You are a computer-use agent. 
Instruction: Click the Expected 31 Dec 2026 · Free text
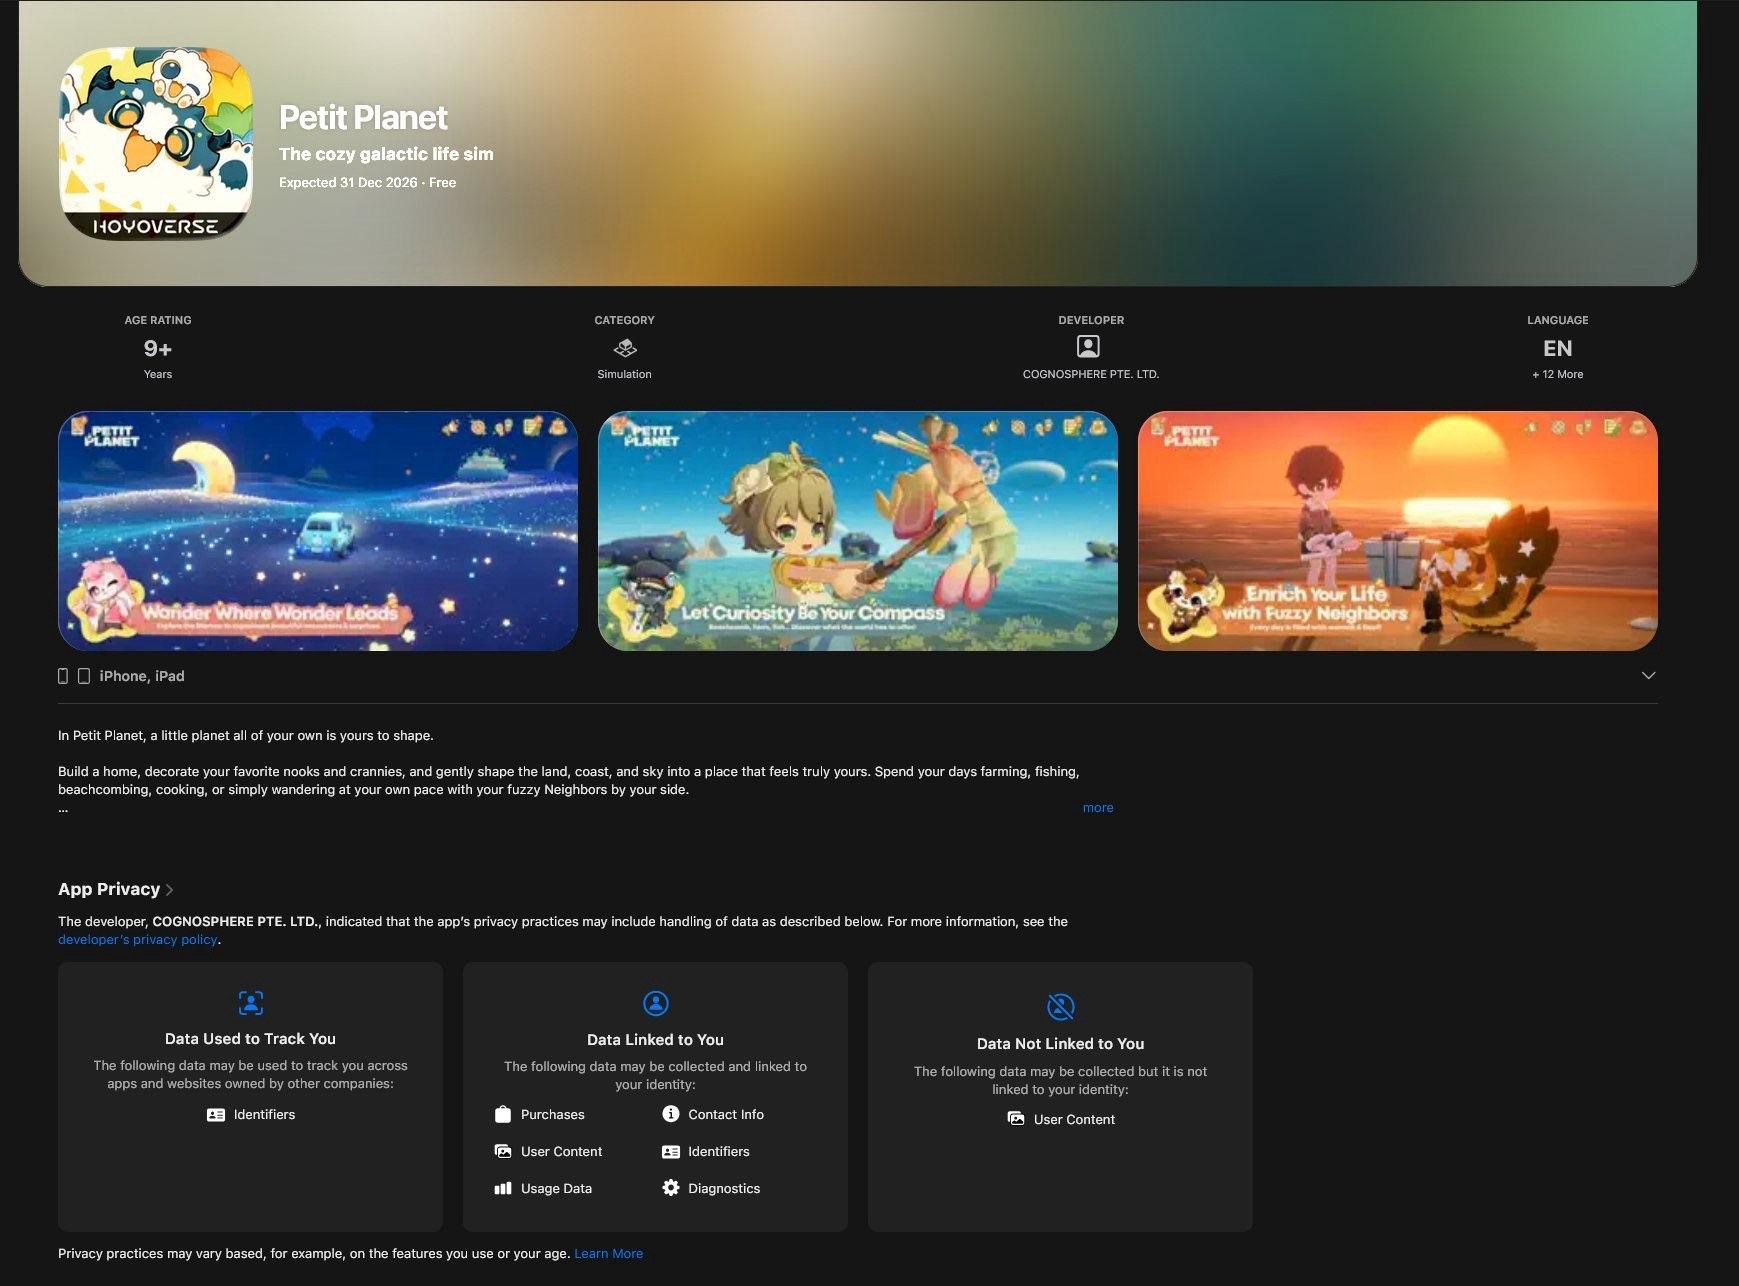[x=367, y=182]
